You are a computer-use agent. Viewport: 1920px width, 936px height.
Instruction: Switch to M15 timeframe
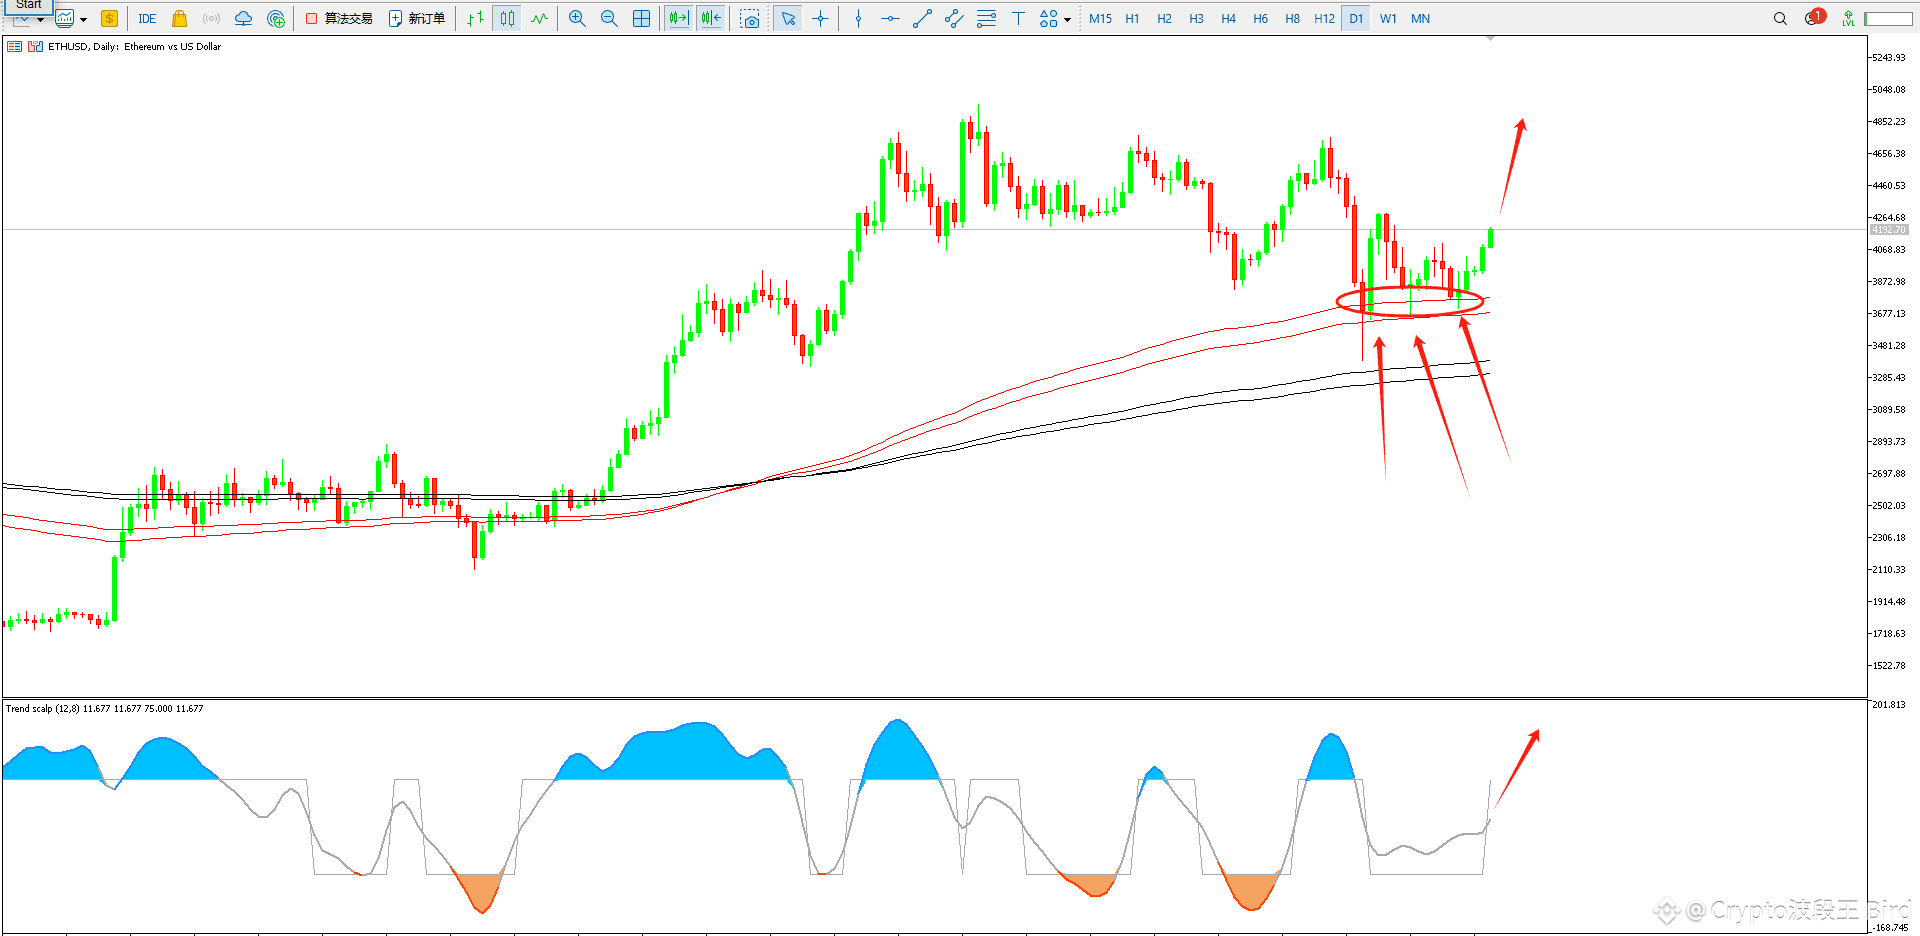[x=1100, y=19]
